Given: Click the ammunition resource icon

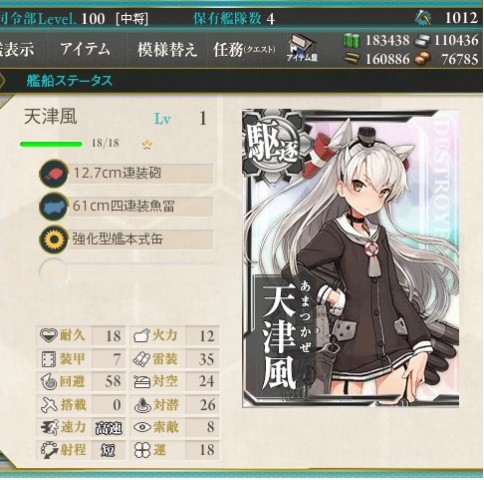Looking at the screenshot, I should [352, 59].
